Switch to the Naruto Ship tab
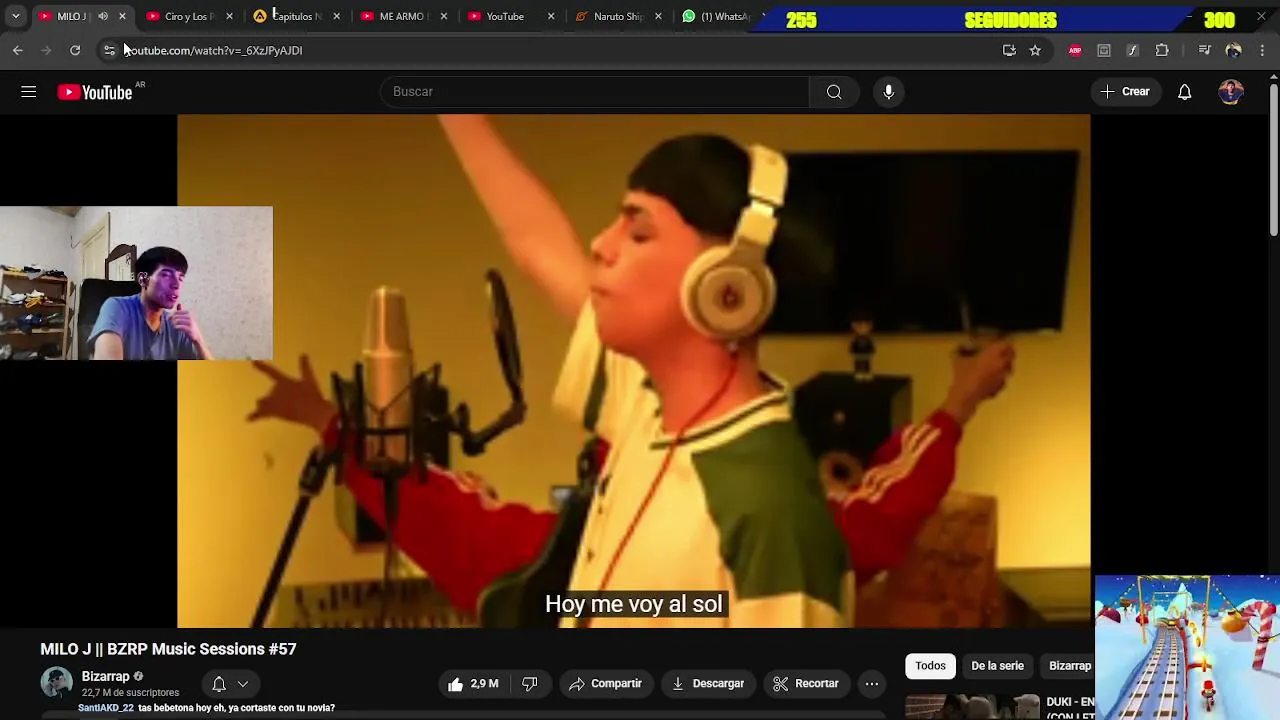Image resolution: width=1280 pixels, height=720 pixels. (x=618, y=16)
